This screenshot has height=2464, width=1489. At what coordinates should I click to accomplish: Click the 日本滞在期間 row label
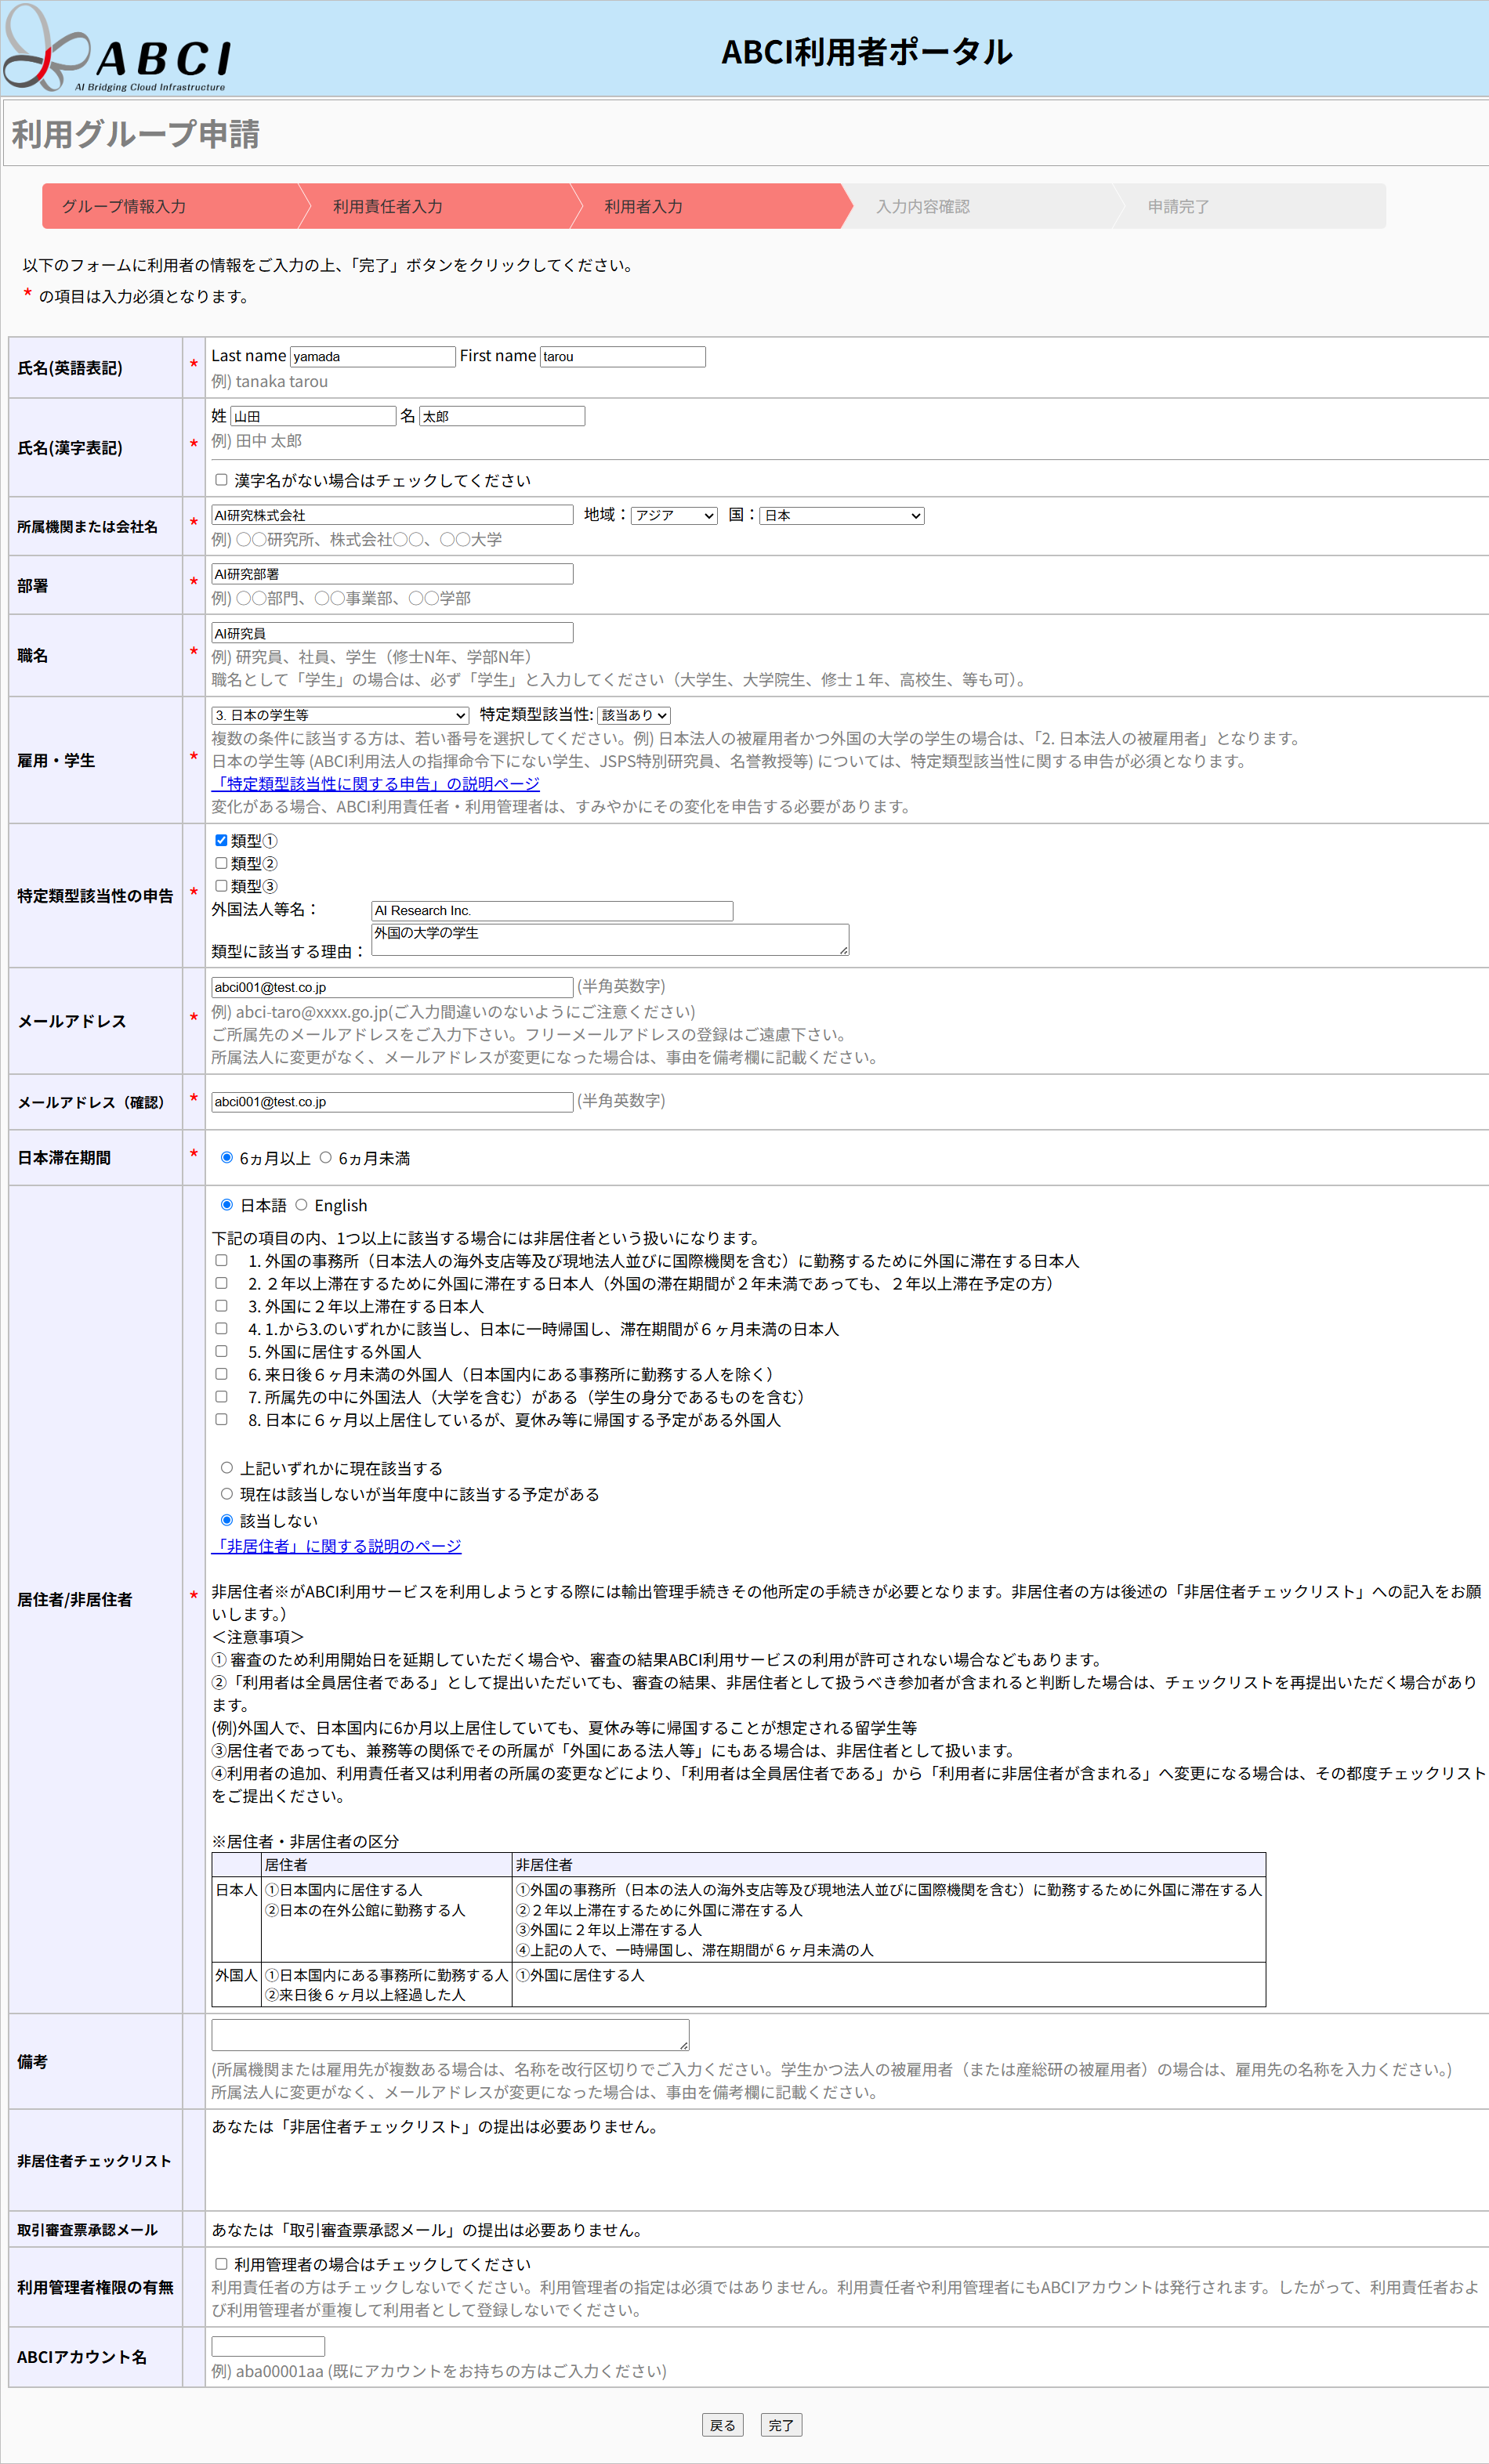[64, 1158]
